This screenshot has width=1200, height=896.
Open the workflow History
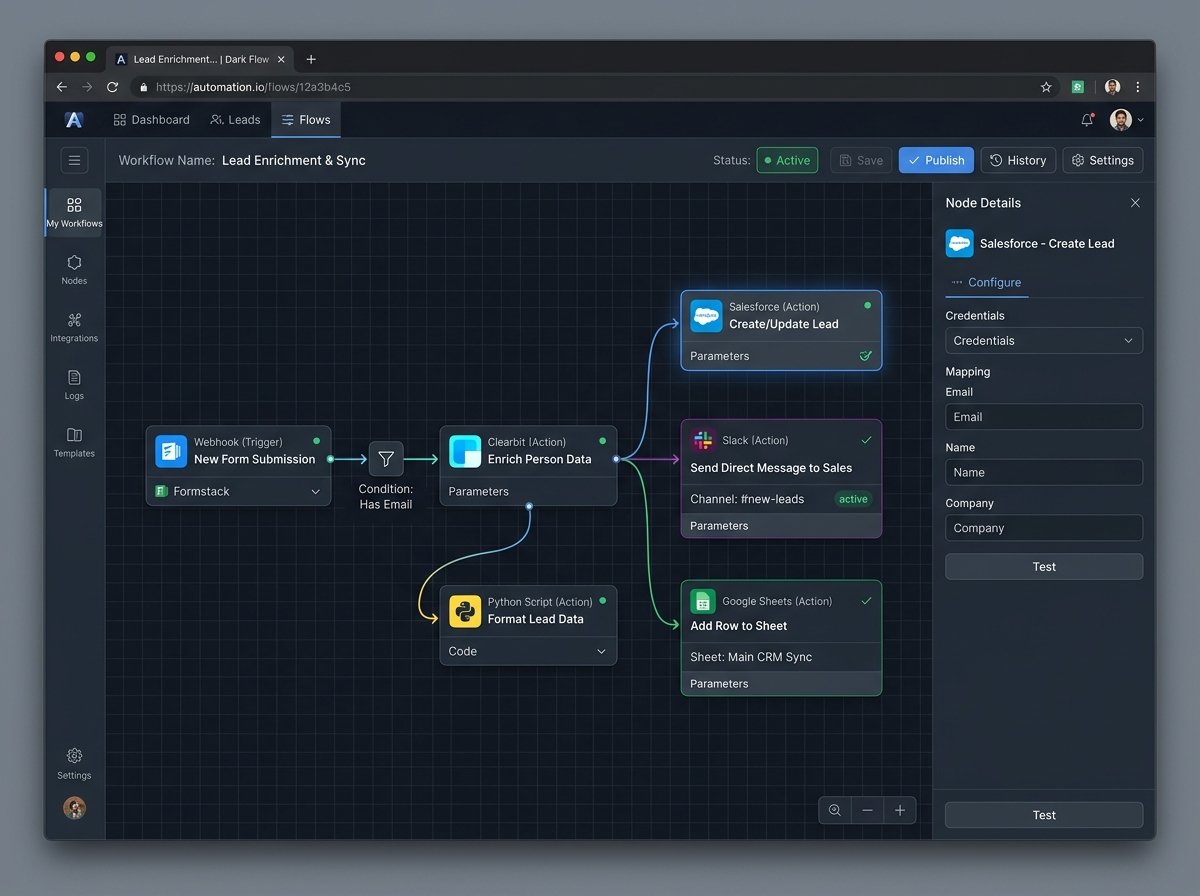(x=1018, y=160)
